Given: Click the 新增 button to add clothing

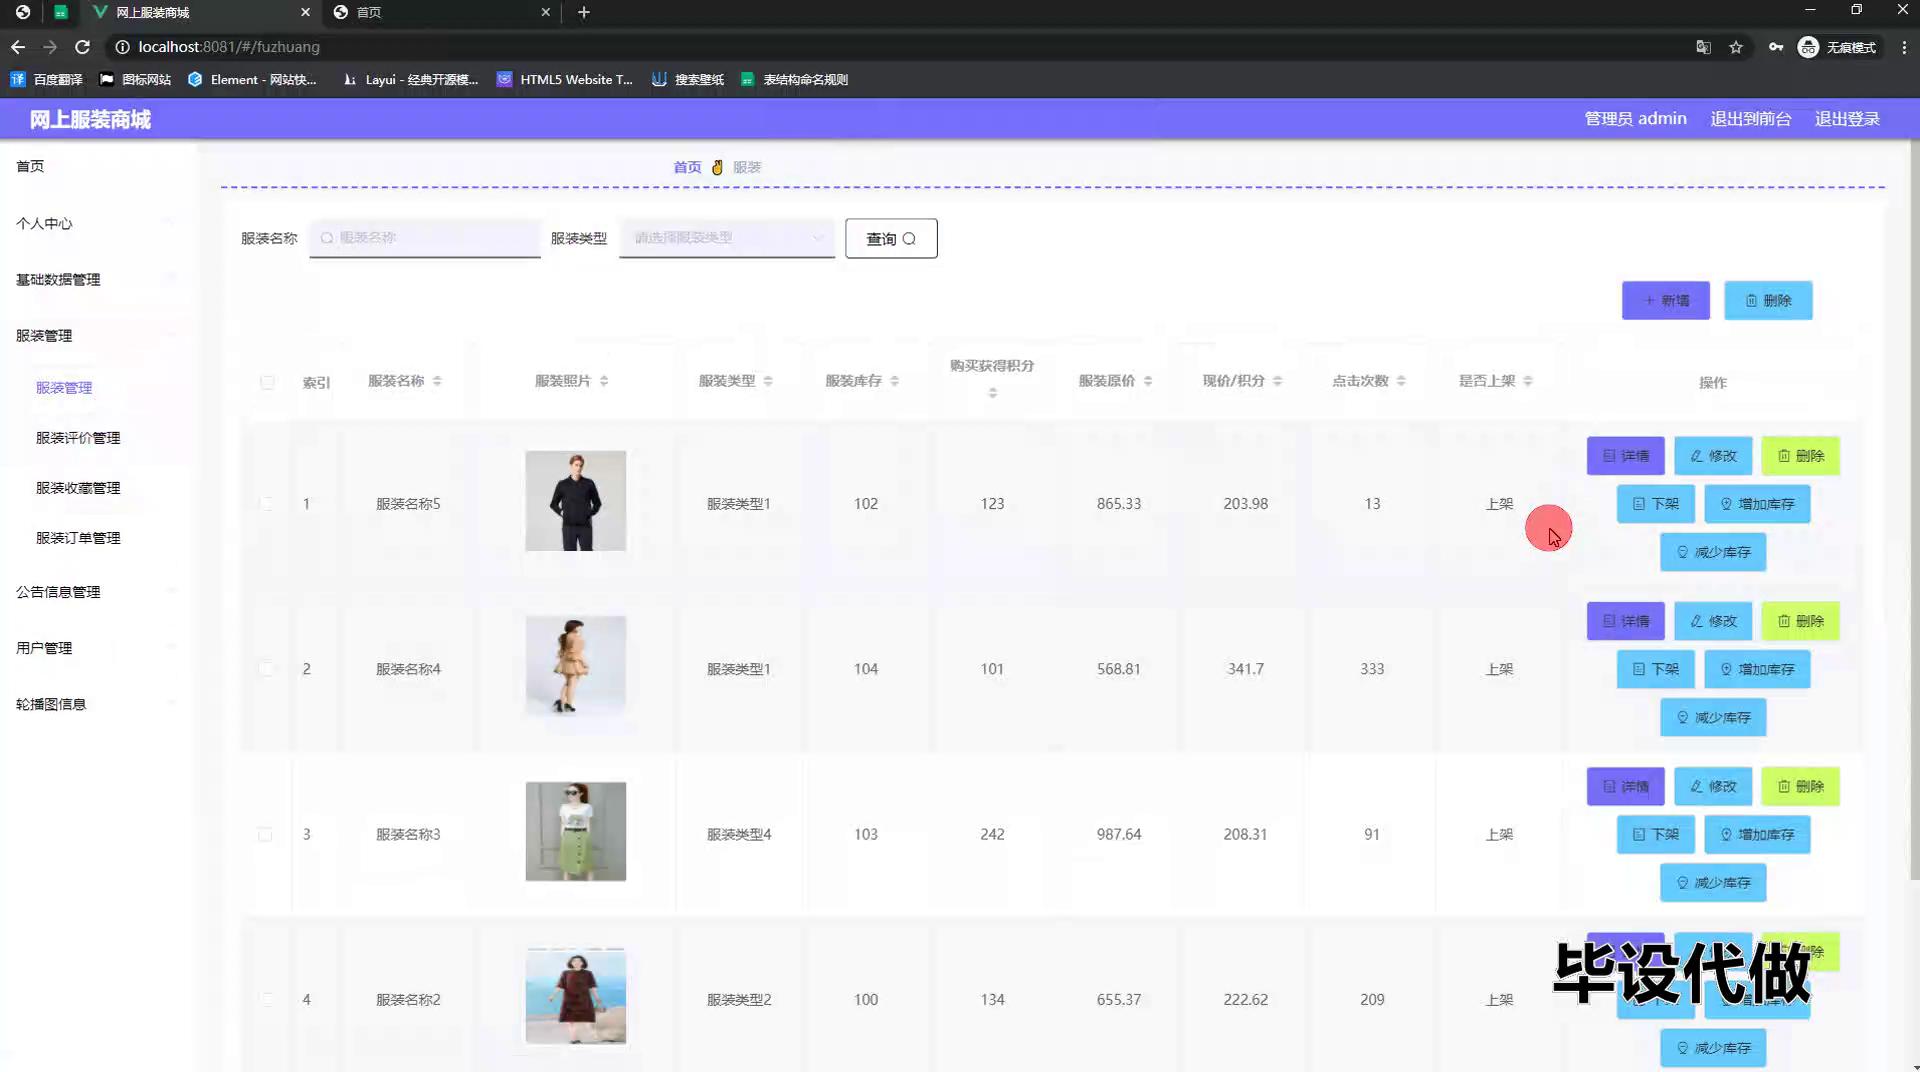Looking at the screenshot, I should (1665, 300).
